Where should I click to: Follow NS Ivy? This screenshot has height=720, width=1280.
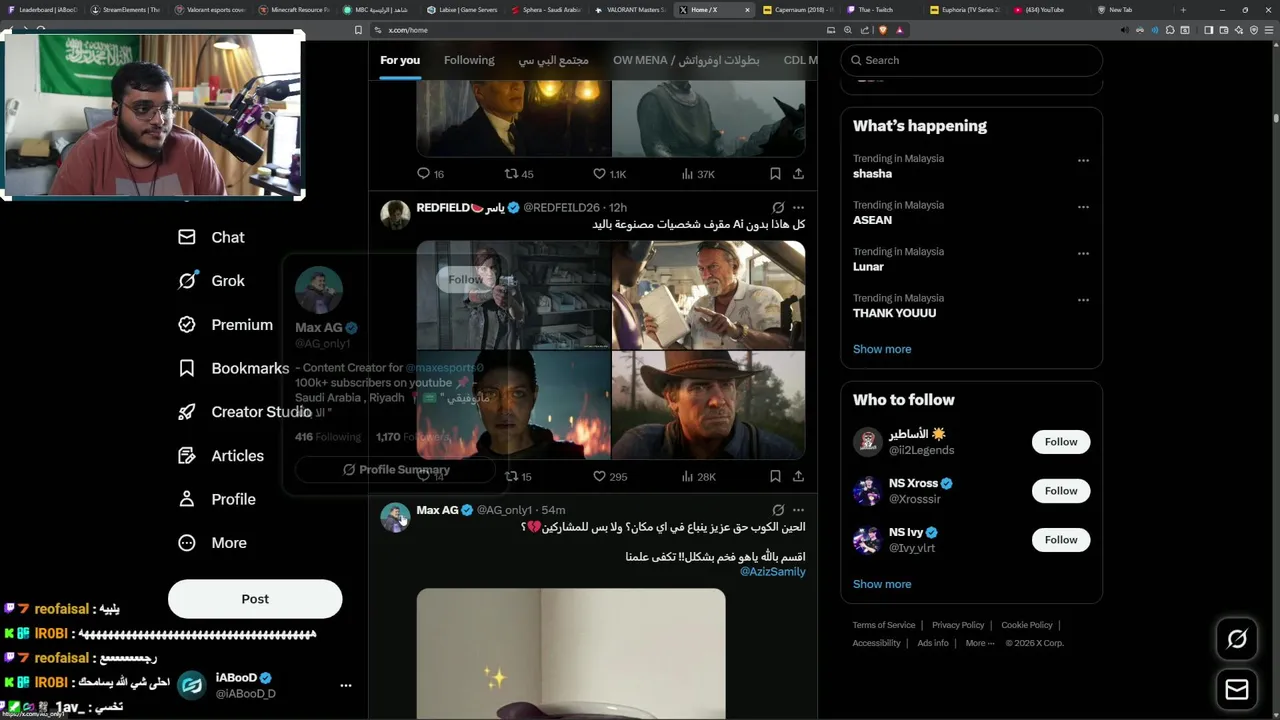click(1061, 540)
